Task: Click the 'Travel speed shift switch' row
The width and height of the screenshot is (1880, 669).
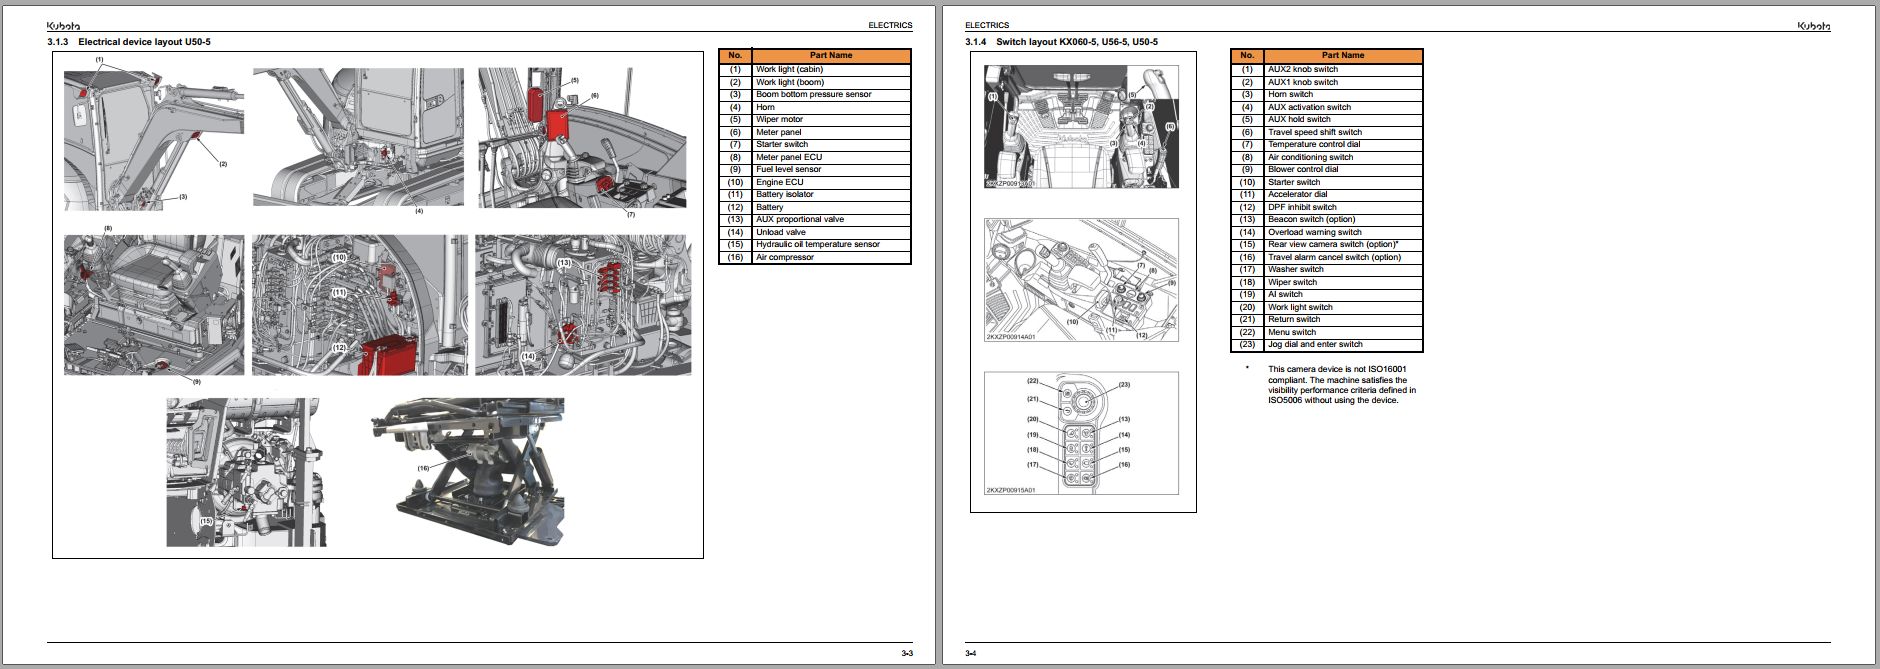Action: pos(1327,132)
